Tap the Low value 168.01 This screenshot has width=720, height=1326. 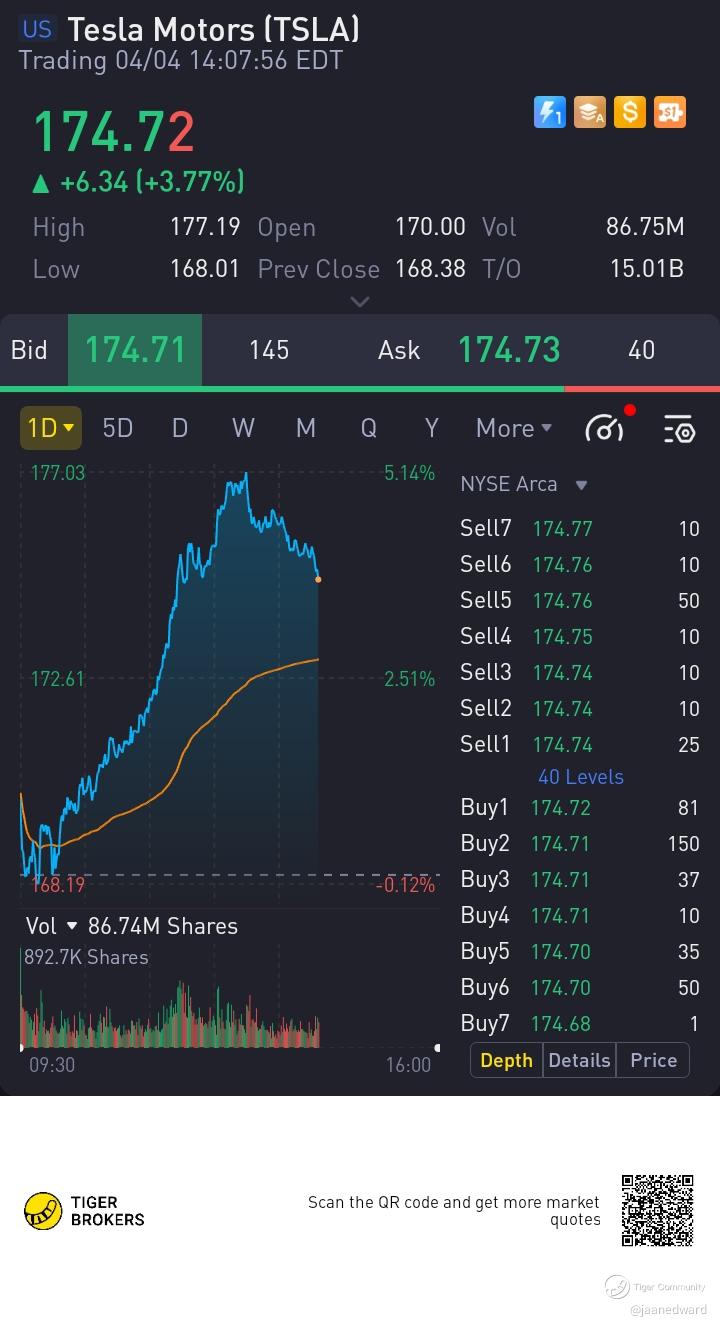tap(205, 269)
